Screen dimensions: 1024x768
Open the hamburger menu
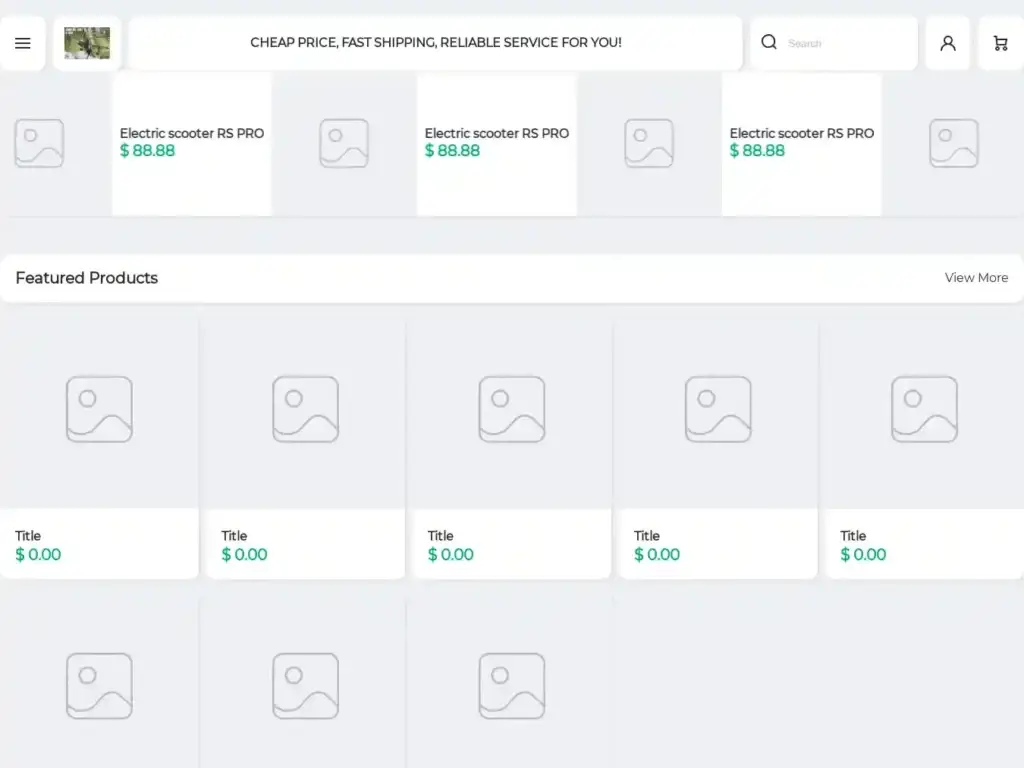click(x=23, y=43)
